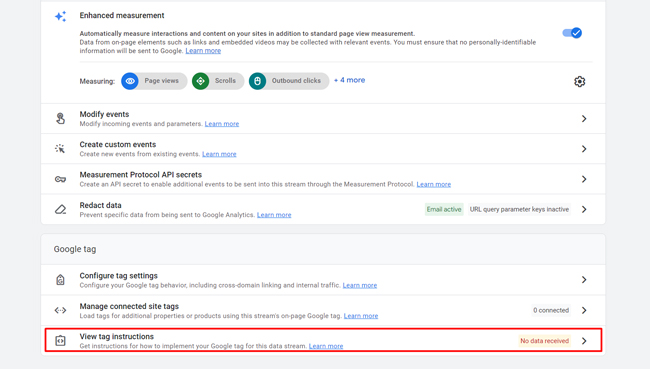The width and height of the screenshot is (650, 369).
Task: Open Learn more for Configure tag settings
Action: pos(360,285)
